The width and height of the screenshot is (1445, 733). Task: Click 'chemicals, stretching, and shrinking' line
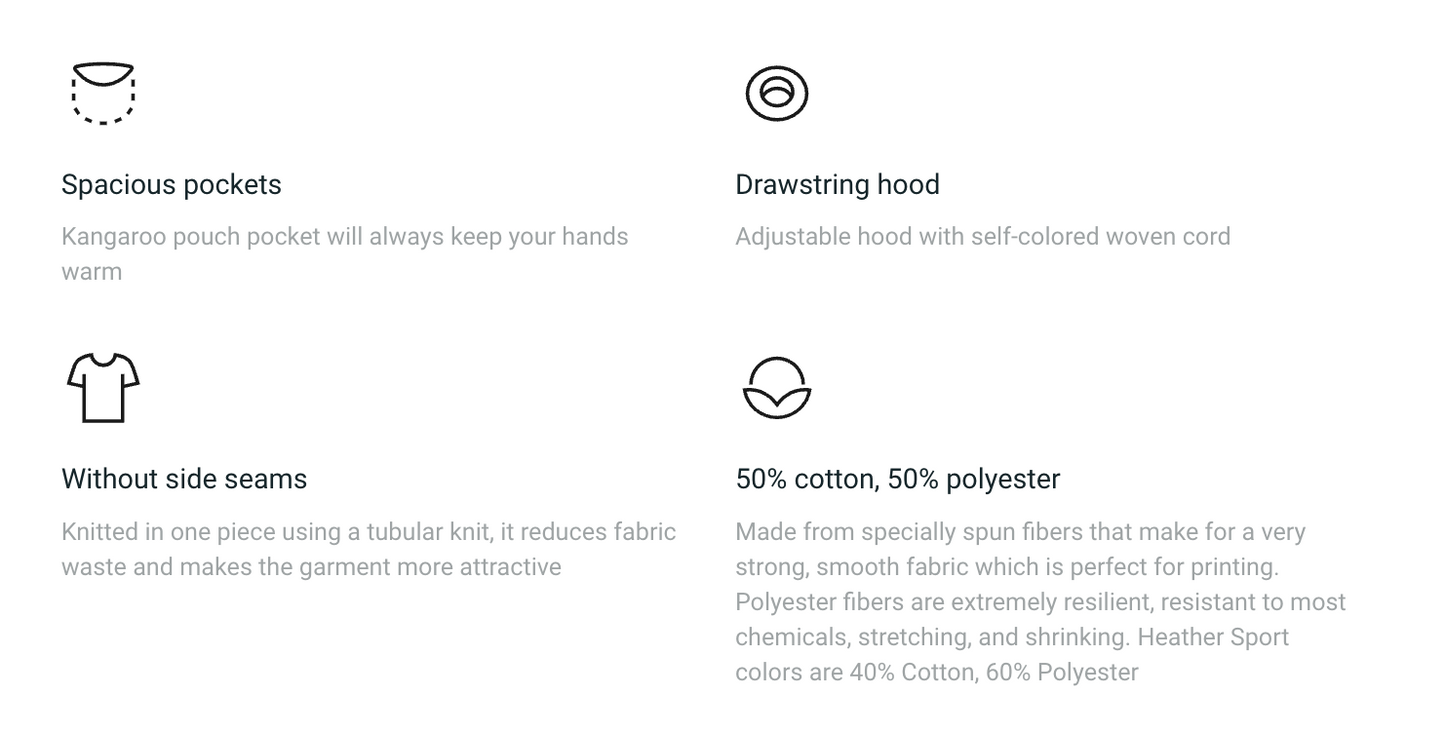click(933, 637)
